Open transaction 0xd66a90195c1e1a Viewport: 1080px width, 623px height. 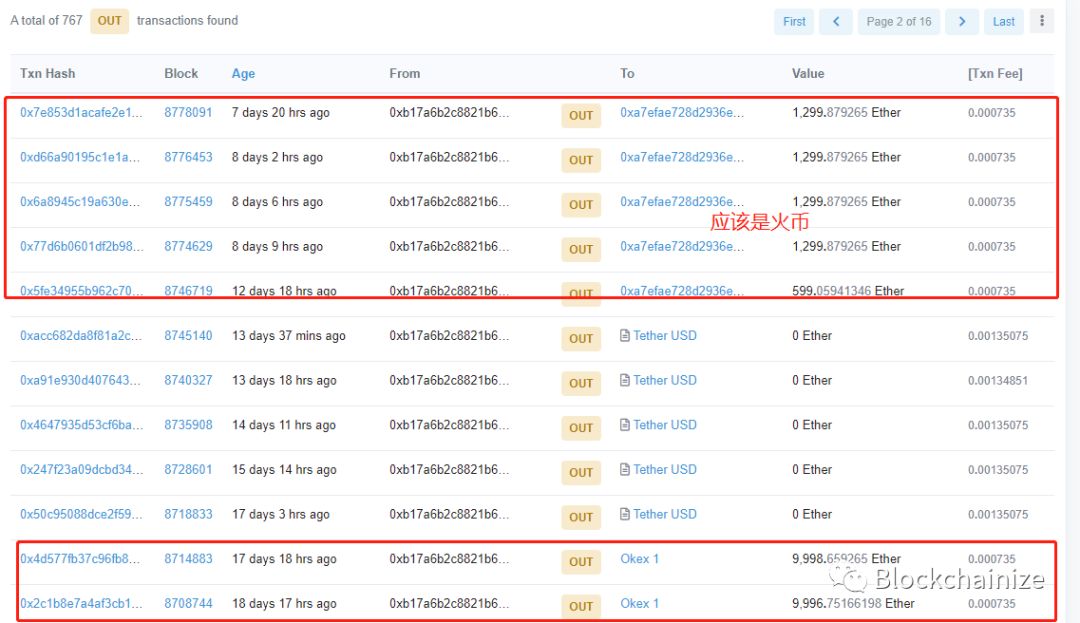(x=80, y=158)
